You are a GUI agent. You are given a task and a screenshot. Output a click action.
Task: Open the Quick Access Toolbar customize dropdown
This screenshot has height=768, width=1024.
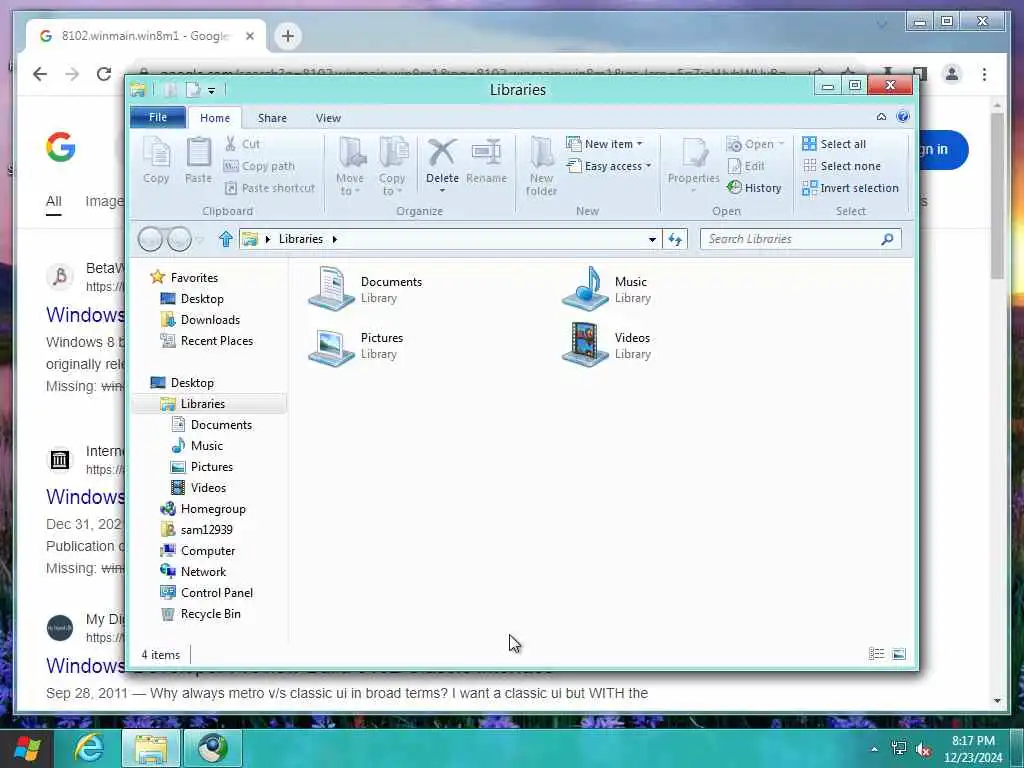211,91
